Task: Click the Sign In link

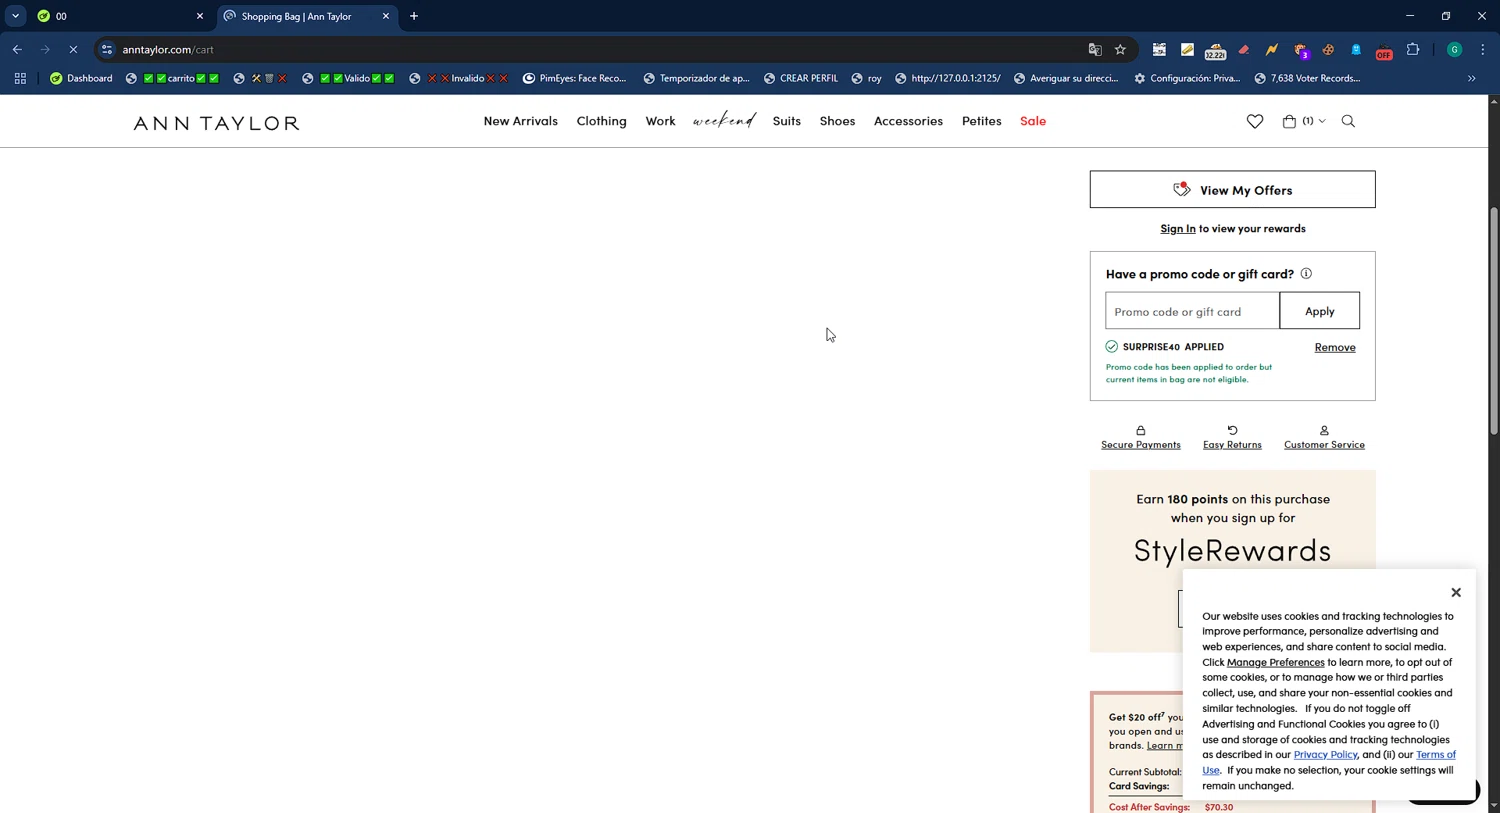Action: pyautogui.click(x=1177, y=229)
